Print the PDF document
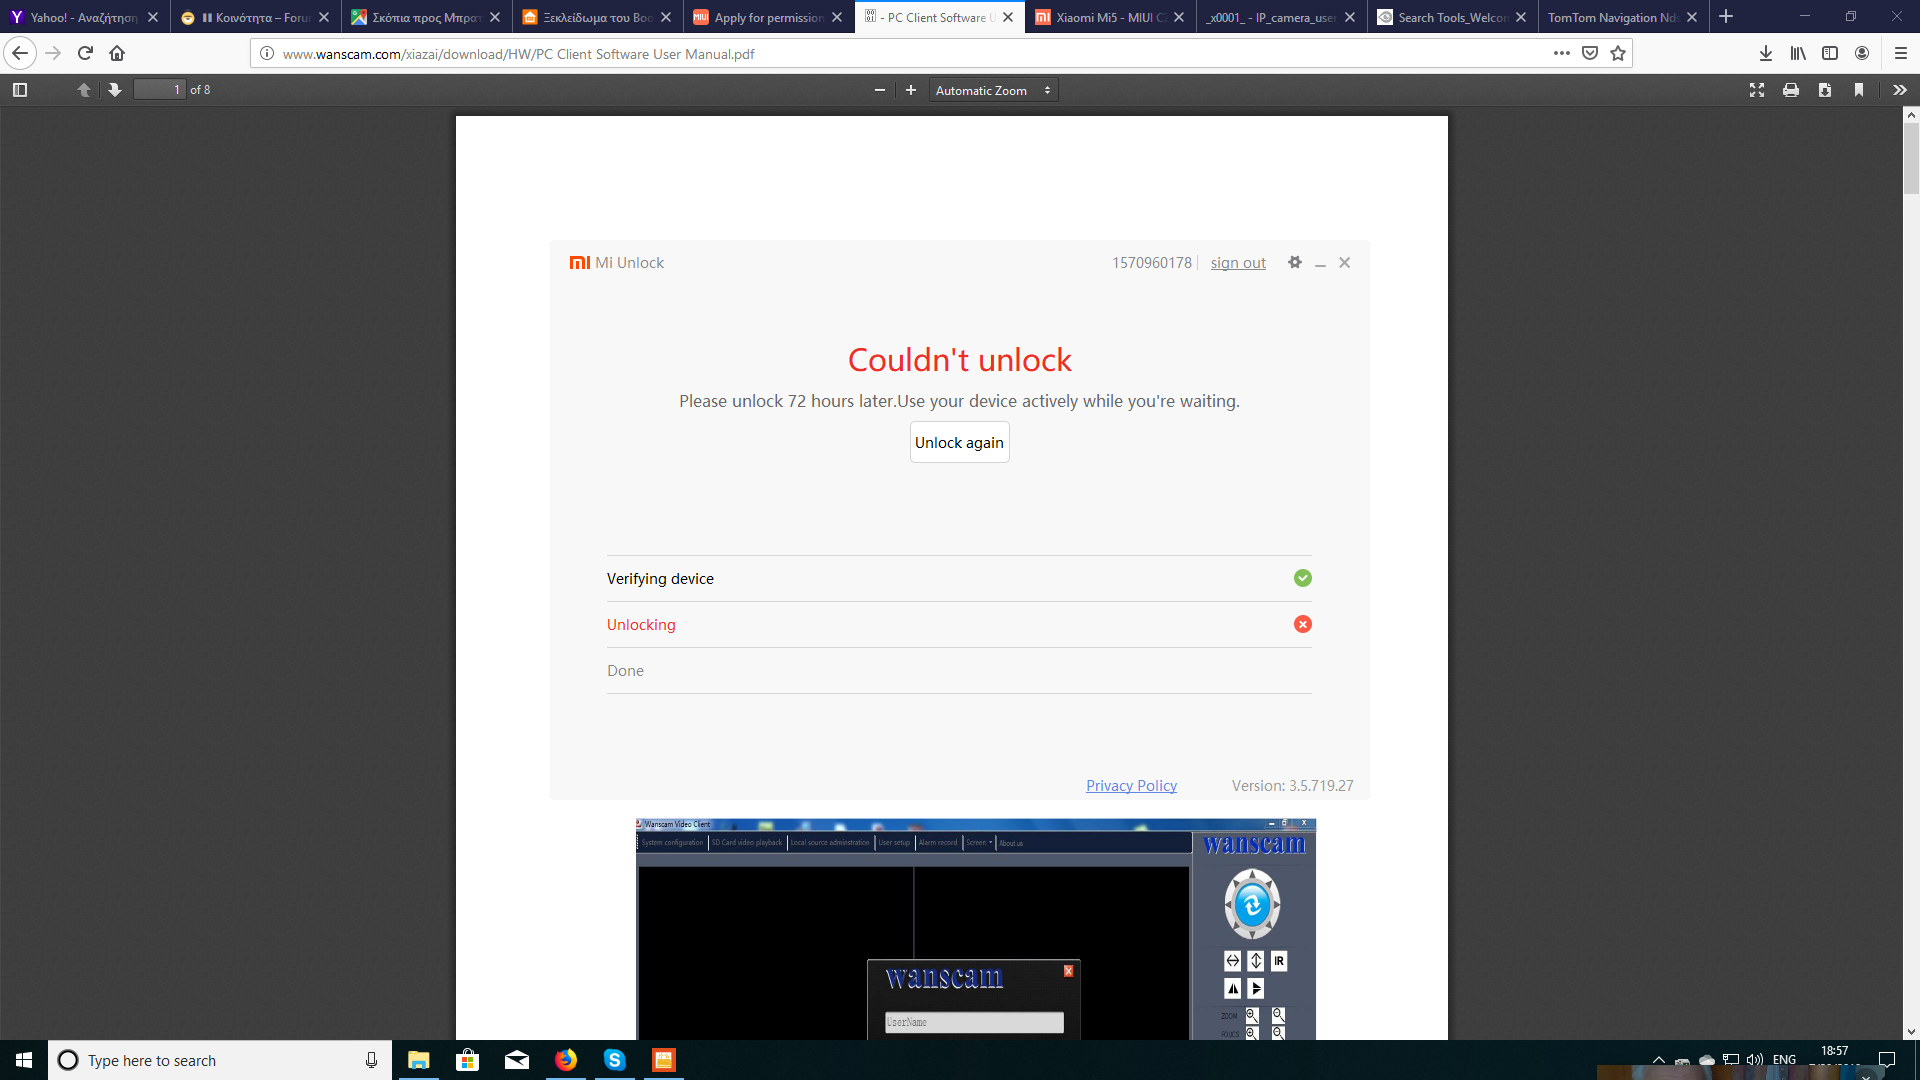This screenshot has height=1080, width=1920. click(x=1791, y=90)
